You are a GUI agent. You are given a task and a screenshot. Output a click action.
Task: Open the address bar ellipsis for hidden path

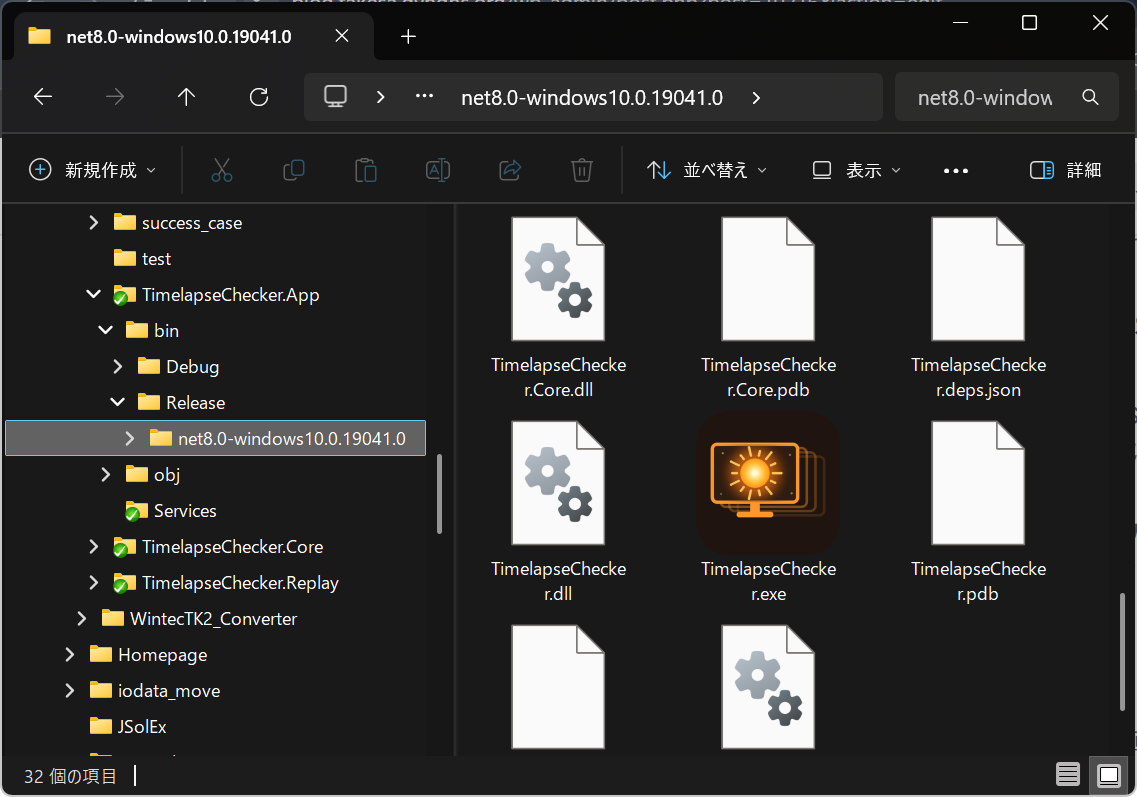coord(424,96)
